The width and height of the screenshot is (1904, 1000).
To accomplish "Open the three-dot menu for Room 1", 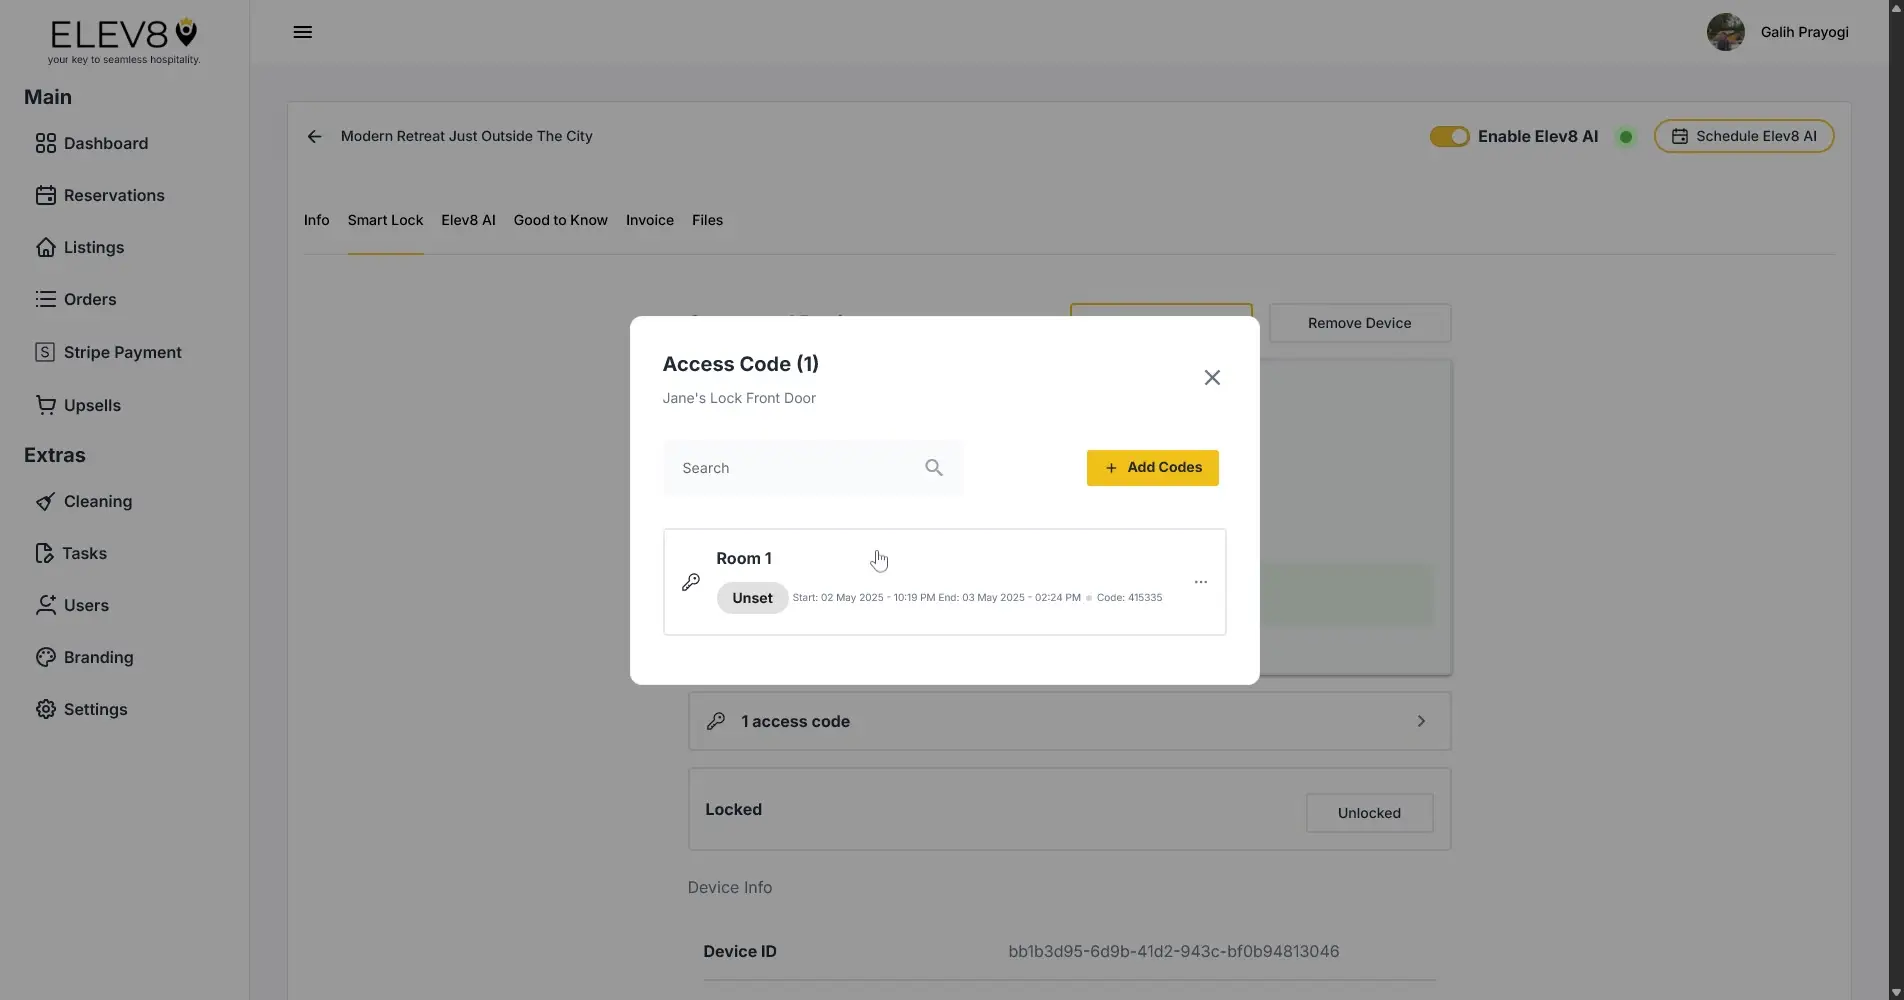I will point(1200,581).
